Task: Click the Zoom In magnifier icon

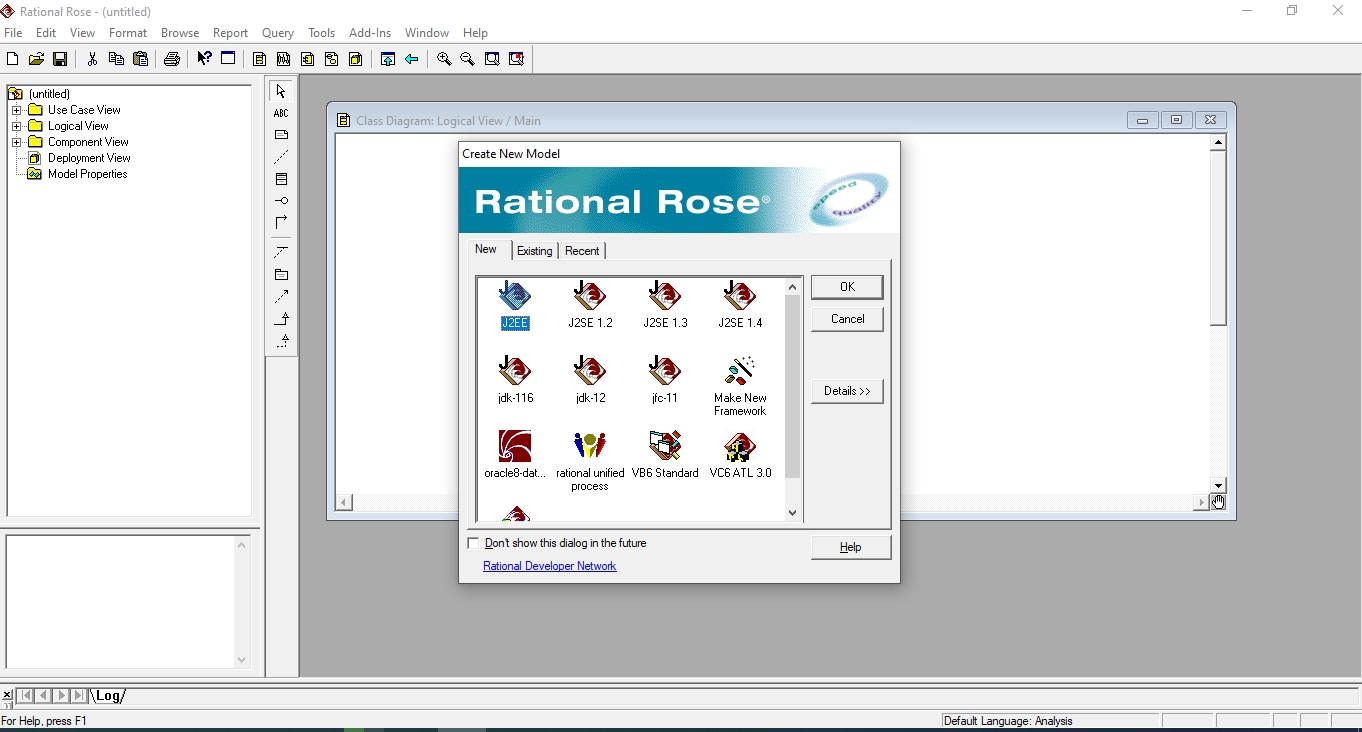Action: click(444, 59)
